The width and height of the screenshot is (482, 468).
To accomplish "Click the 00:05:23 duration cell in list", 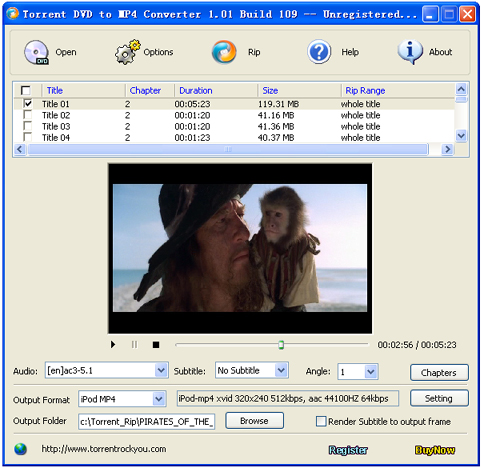I will [x=192, y=104].
